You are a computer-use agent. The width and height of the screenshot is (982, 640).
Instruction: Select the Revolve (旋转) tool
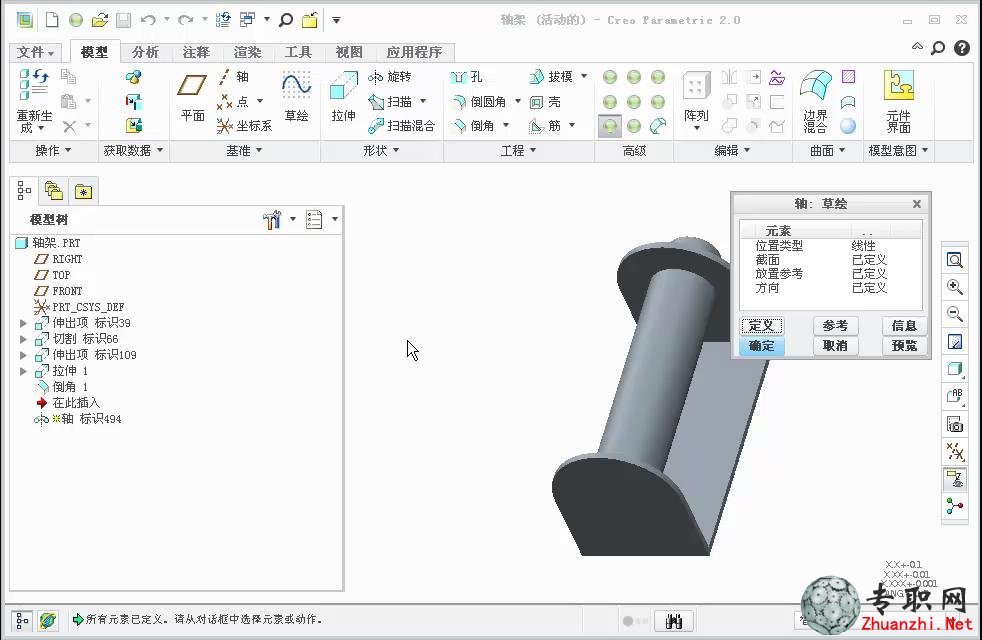(x=390, y=77)
